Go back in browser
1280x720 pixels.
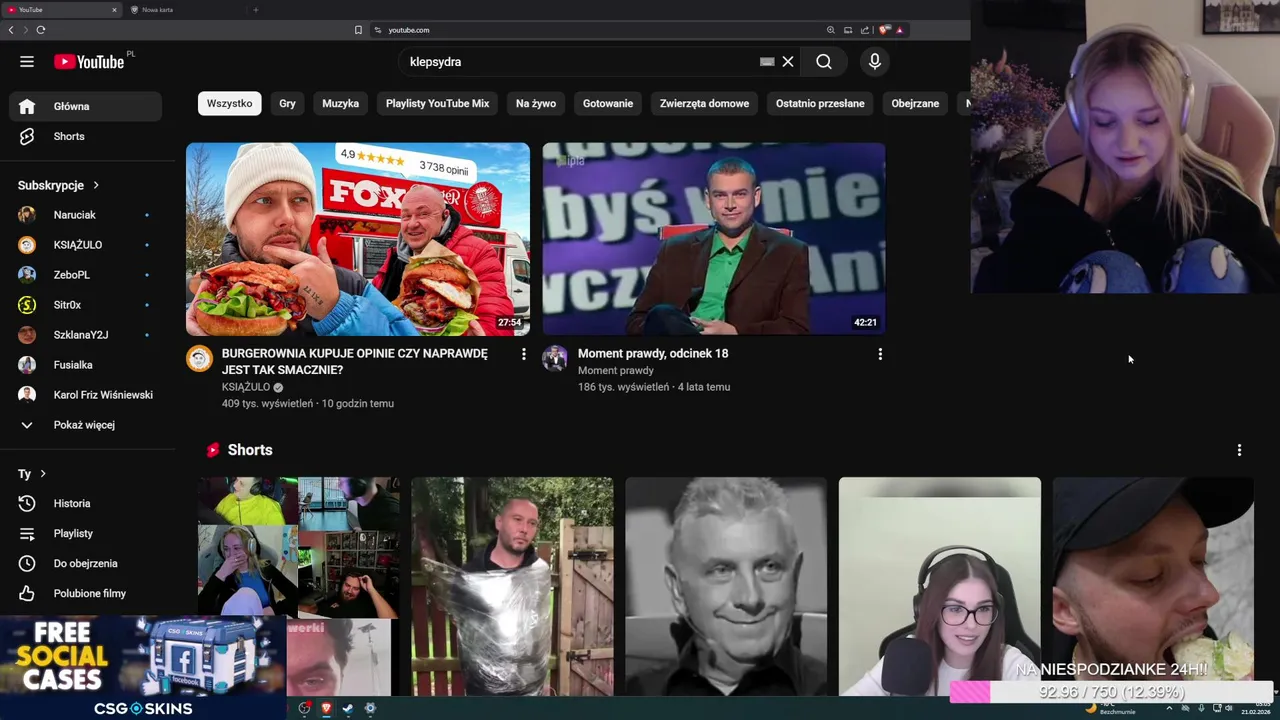point(11,30)
